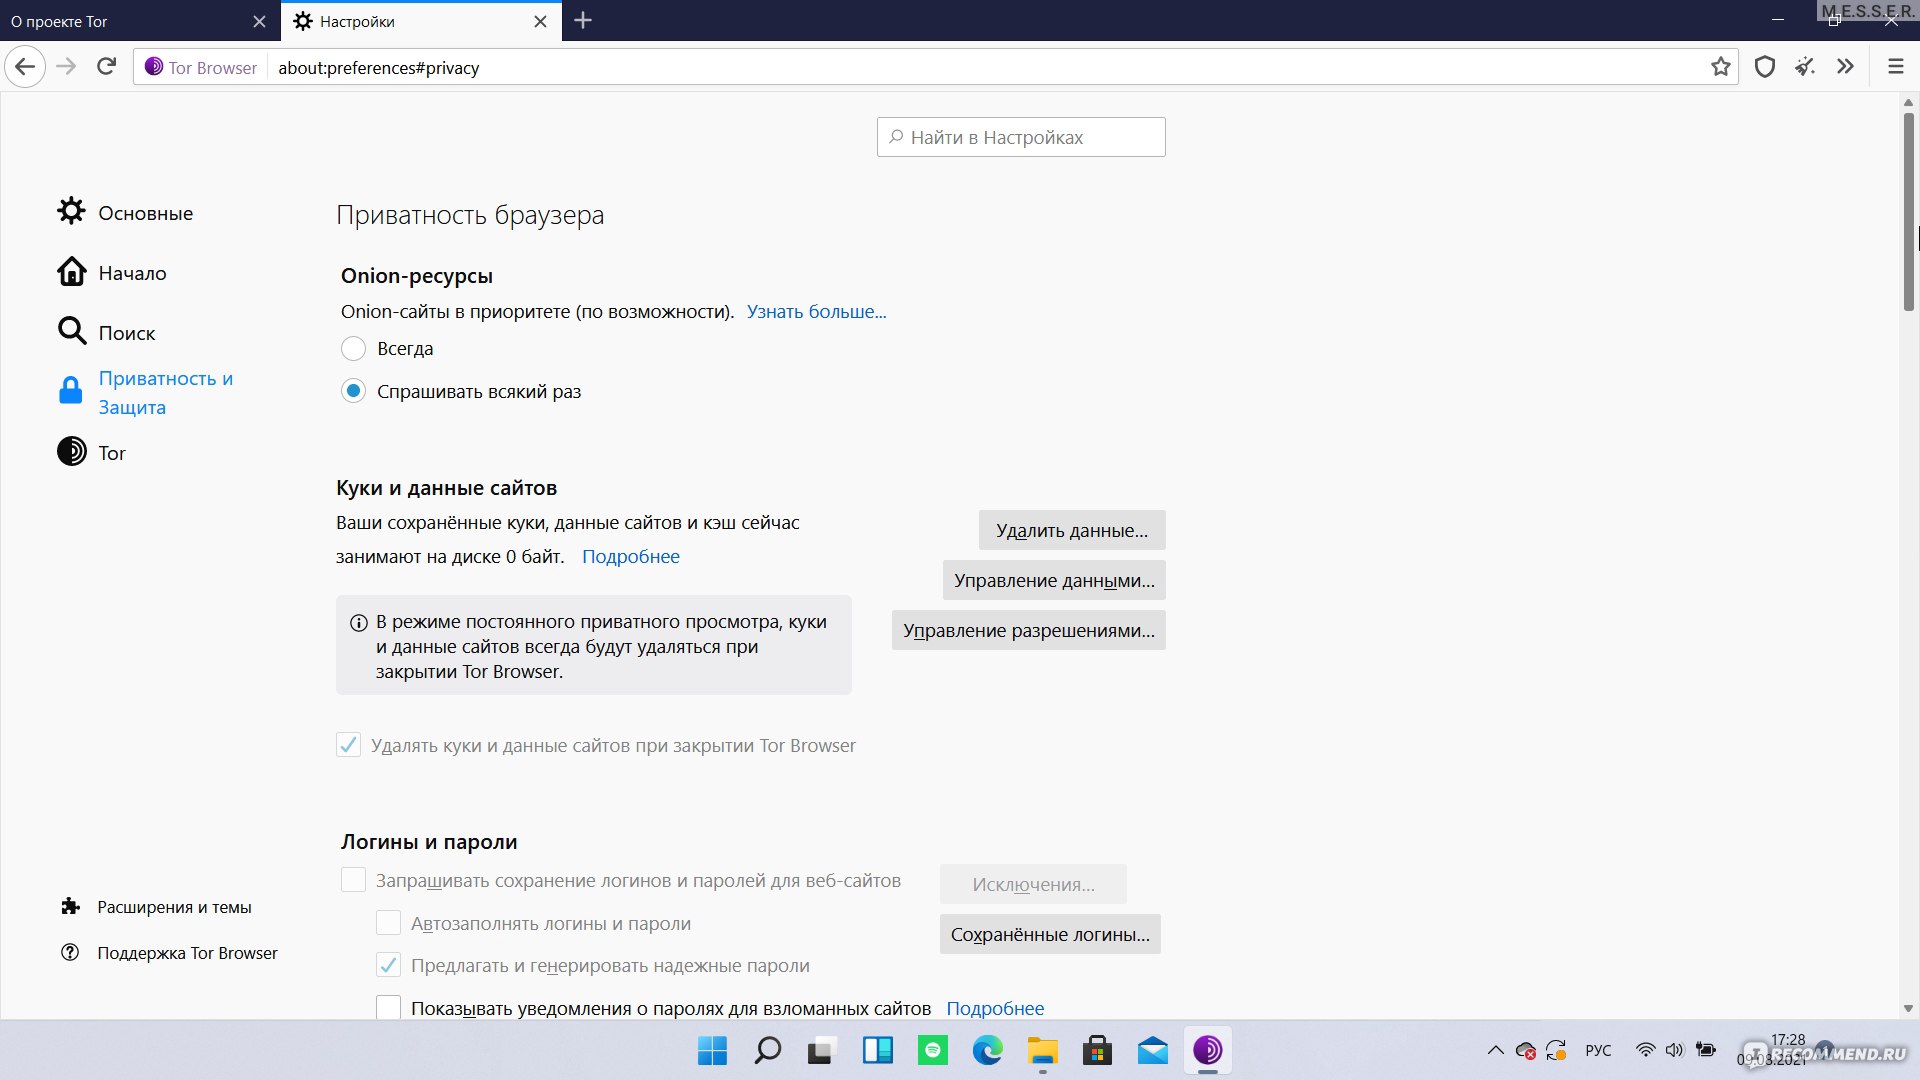
Task: Click the Расширения и темы puzzle icon
Action: coord(71,906)
